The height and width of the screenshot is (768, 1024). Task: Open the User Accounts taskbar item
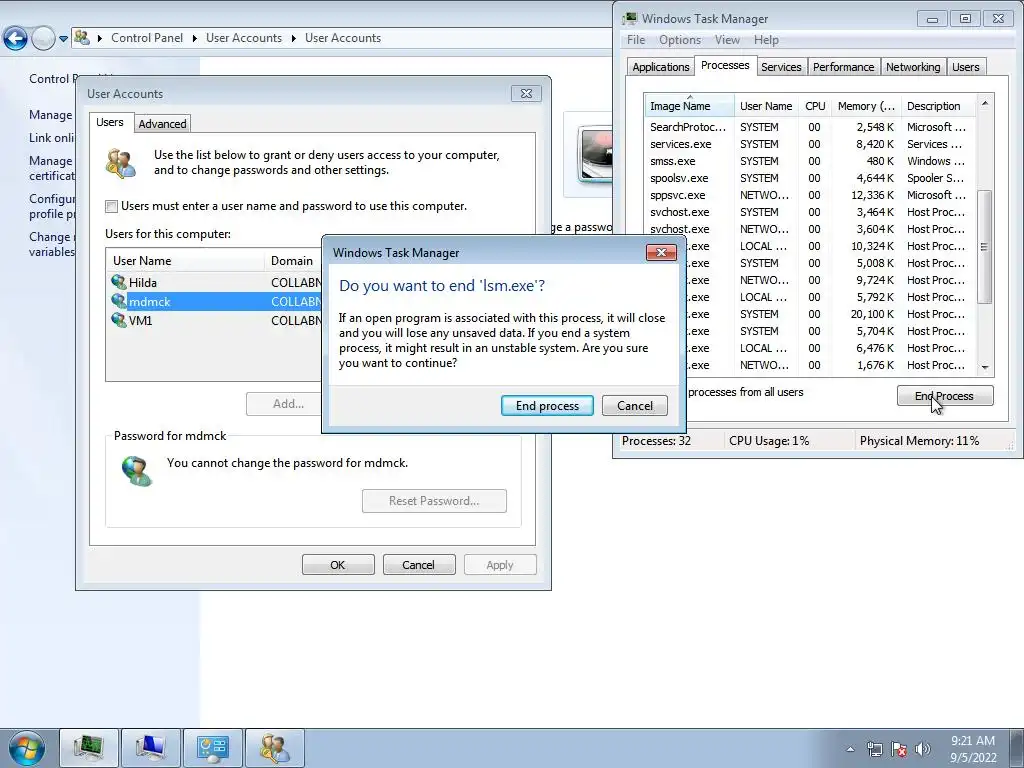point(275,748)
